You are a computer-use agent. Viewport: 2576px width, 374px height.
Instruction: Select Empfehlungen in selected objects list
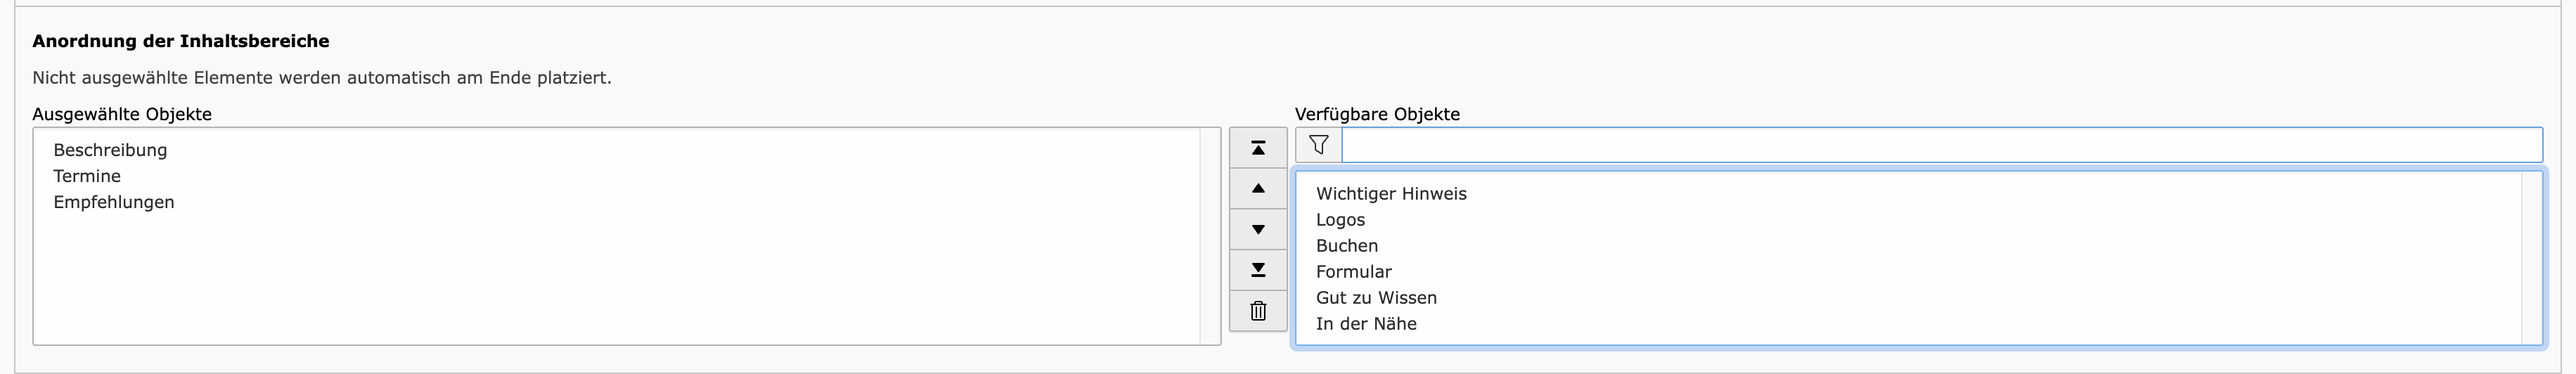[114, 202]
